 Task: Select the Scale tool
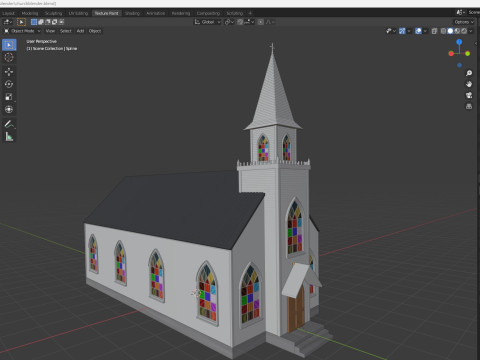click(9, 97)
